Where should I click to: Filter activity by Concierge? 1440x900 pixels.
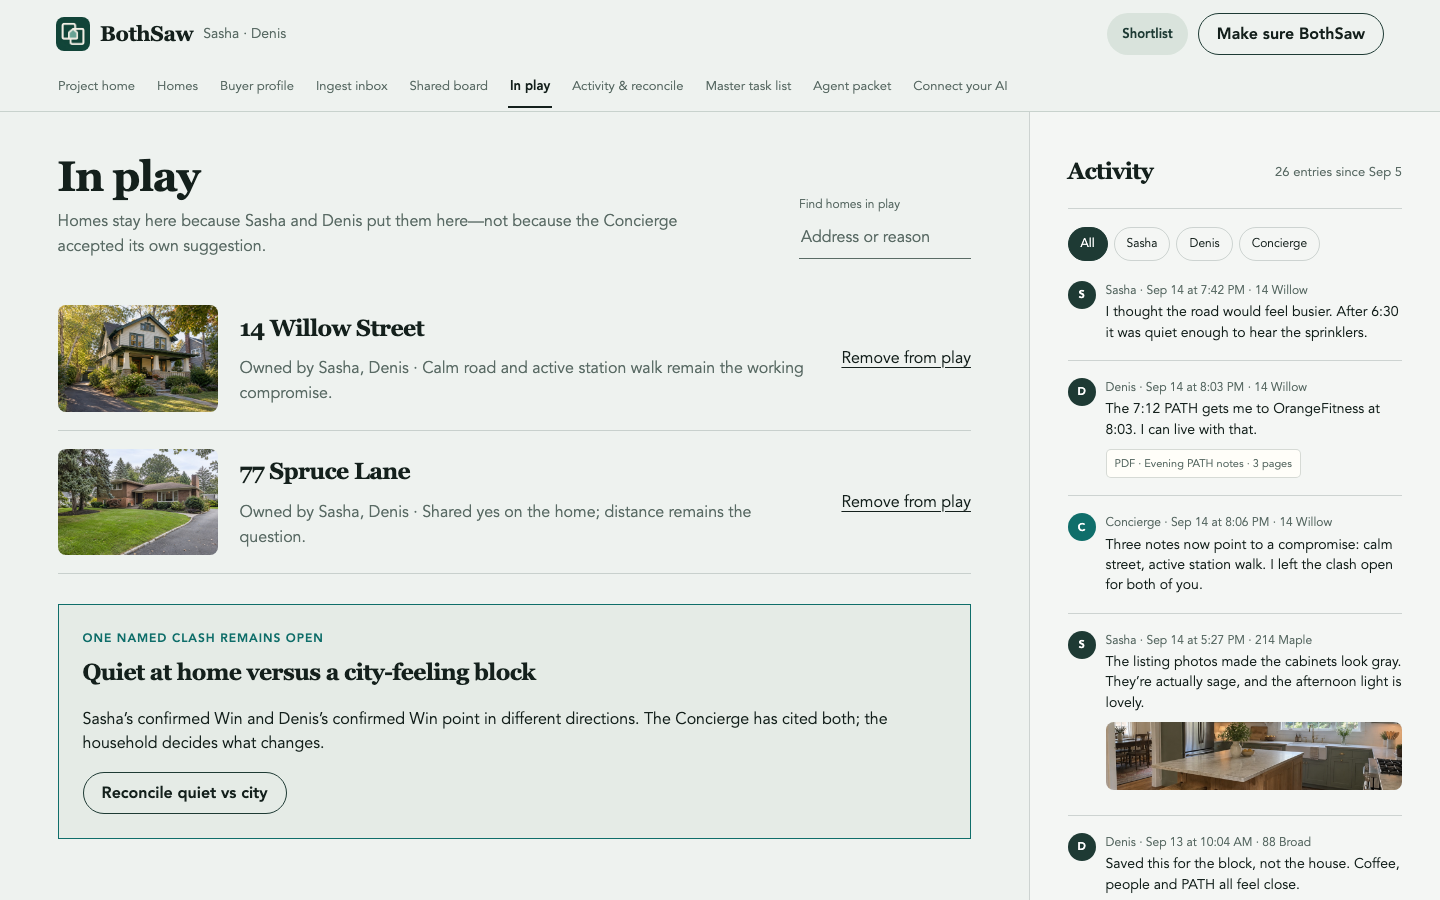click(x=1279, y=243)
